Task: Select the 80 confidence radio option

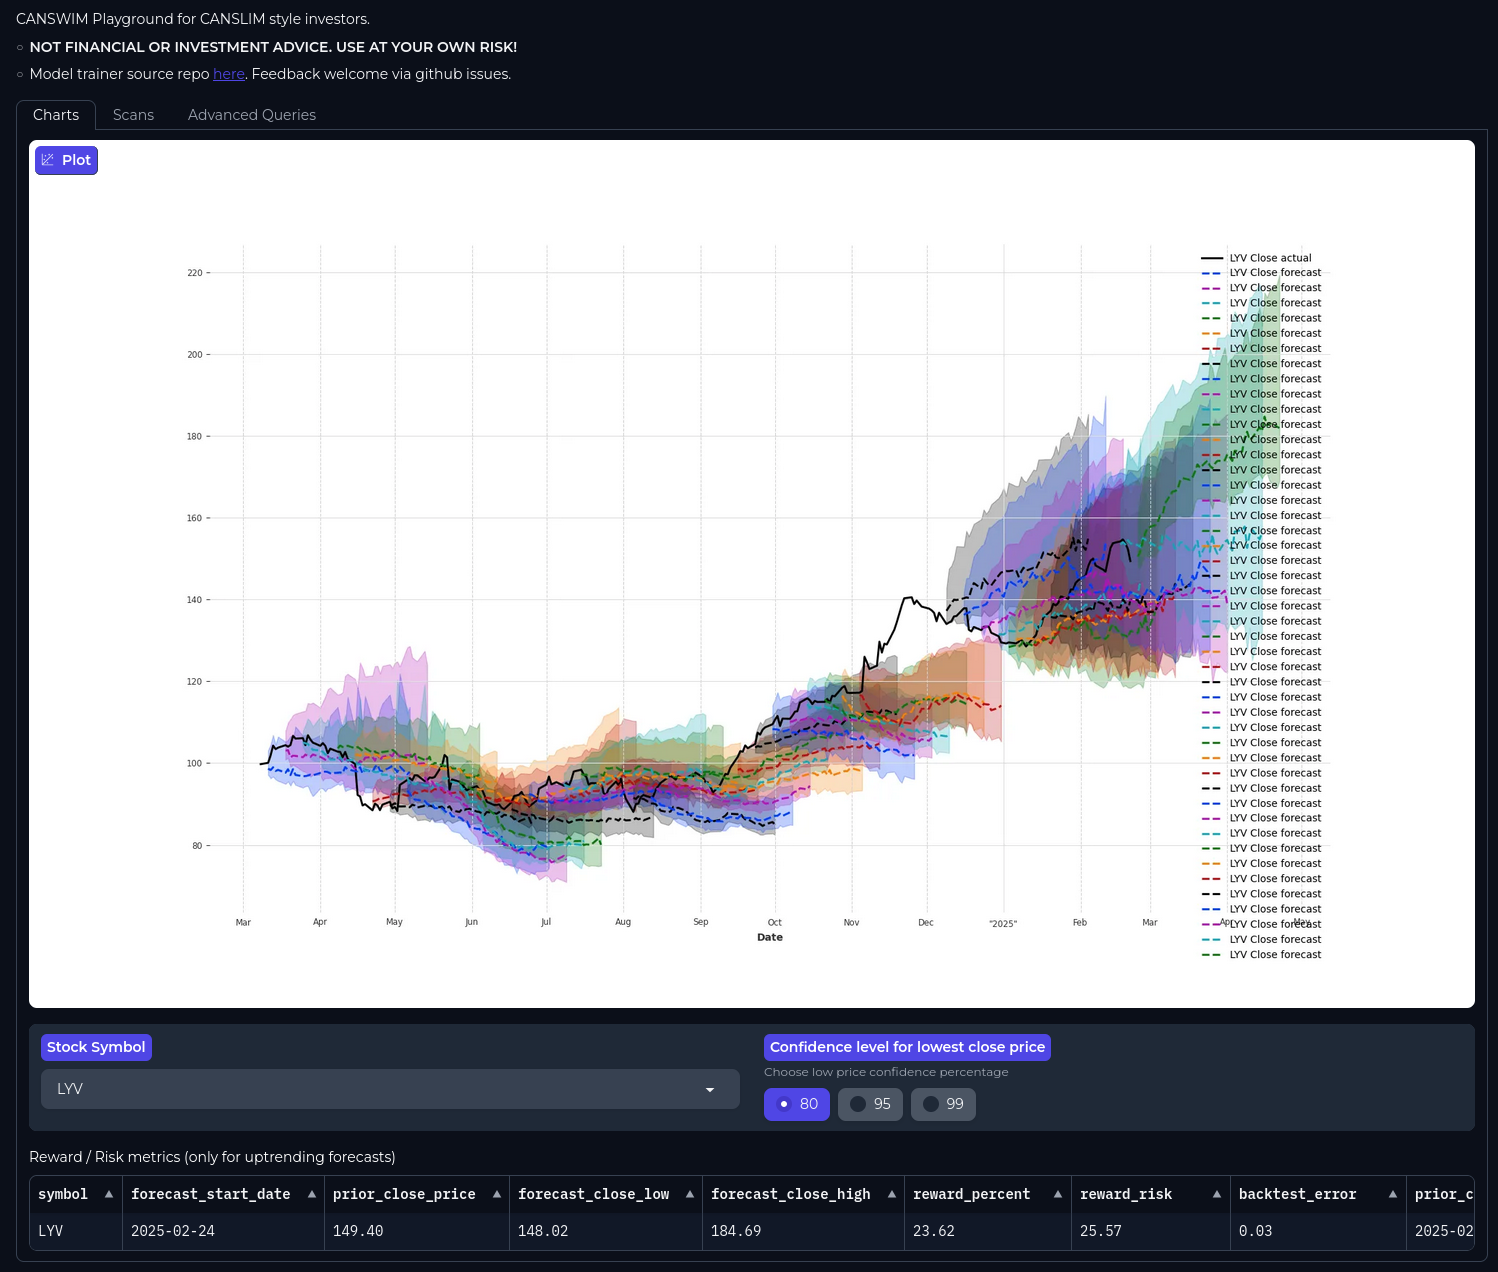Action: tap(797, 1104)
